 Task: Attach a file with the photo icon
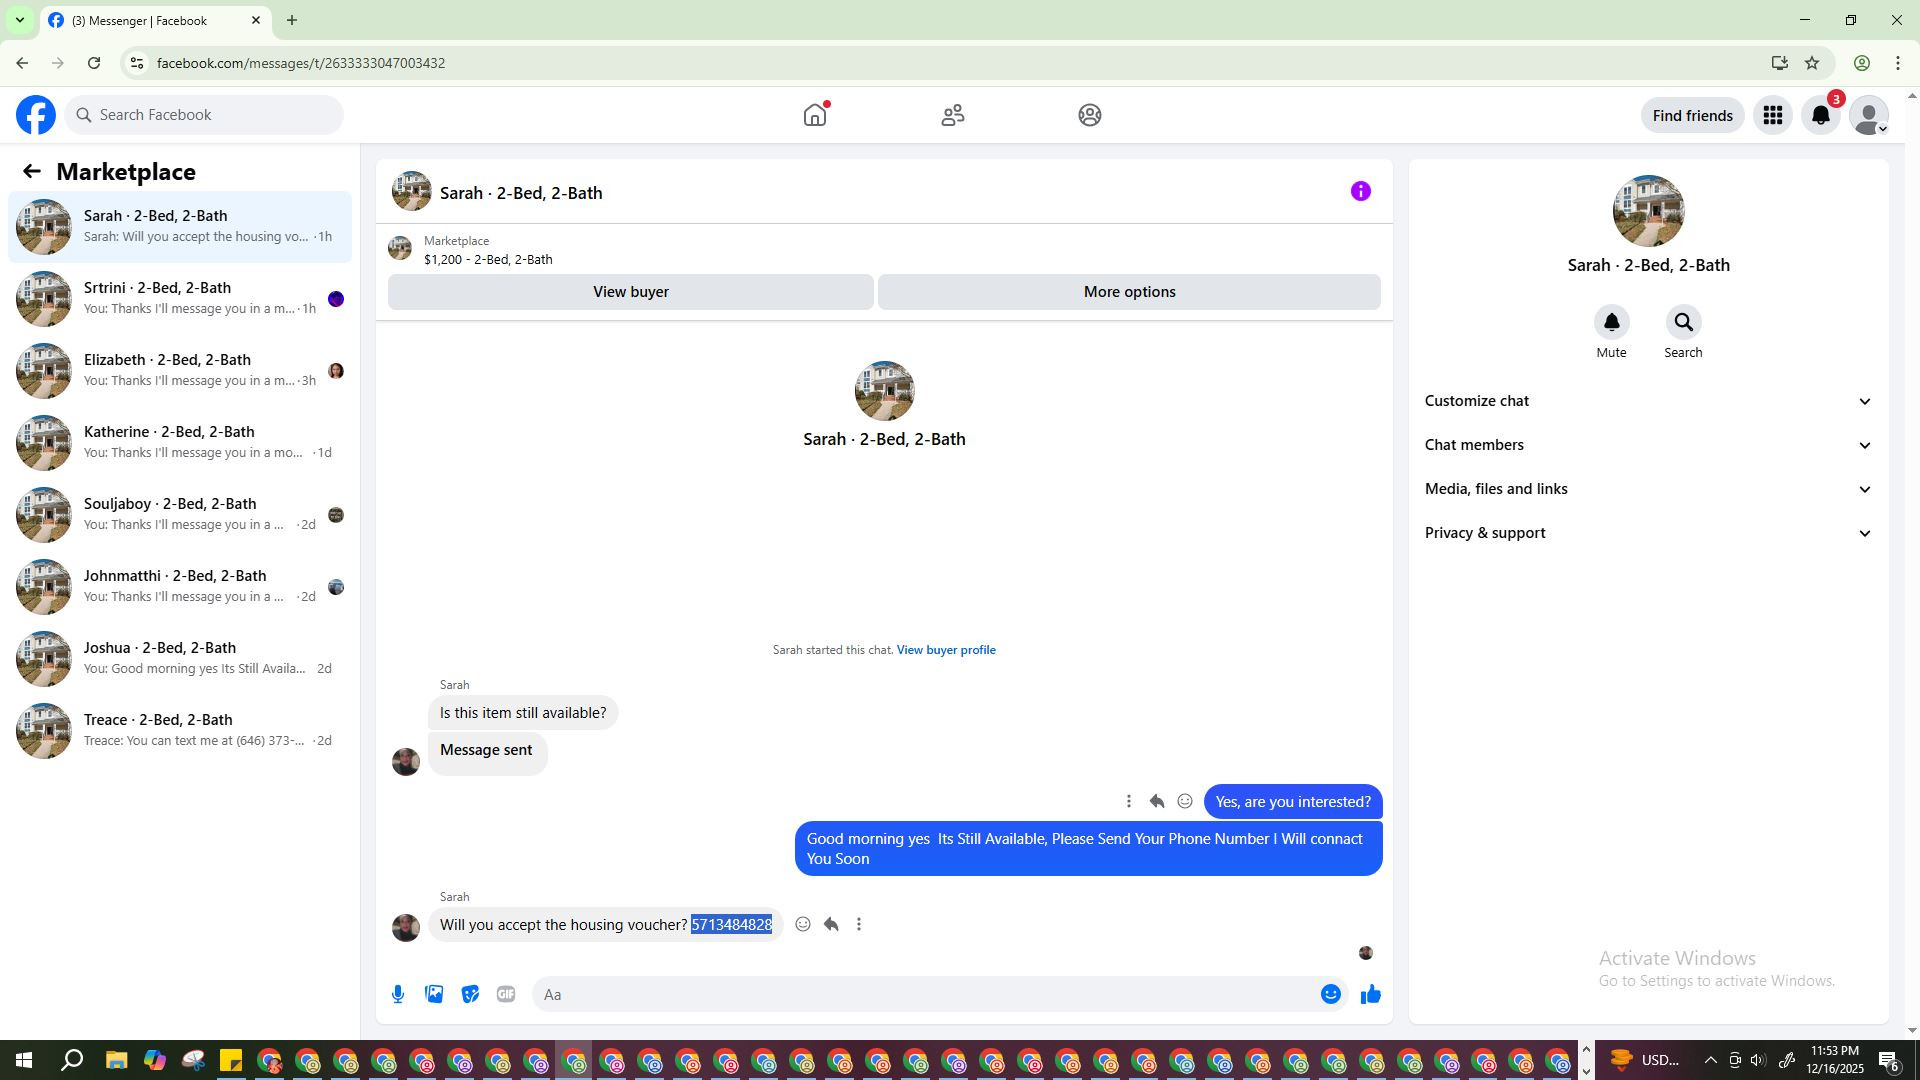click(434, 994)
